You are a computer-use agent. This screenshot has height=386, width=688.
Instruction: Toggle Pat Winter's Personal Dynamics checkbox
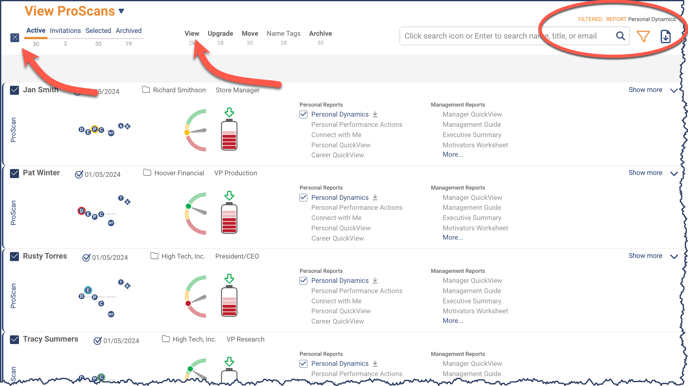pyautogui.click(x=303, y=197)
